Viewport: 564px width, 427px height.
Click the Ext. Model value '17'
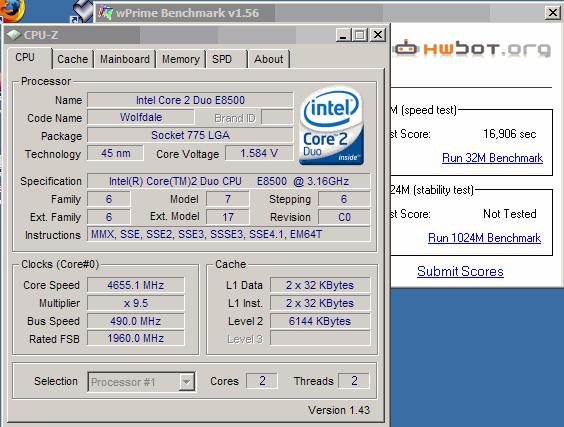(228, 217)
